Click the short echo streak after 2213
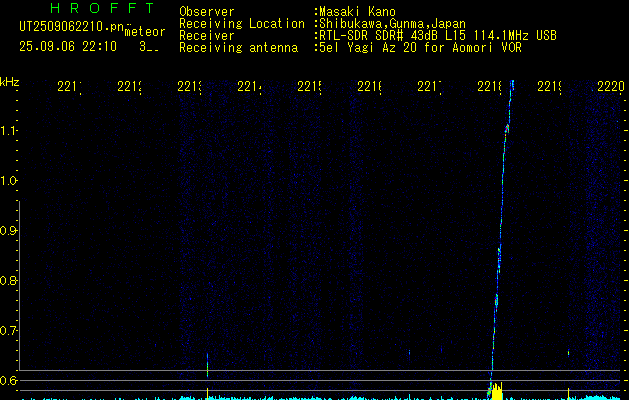The height and width of the screenshot is (400, 629). pos(207,365)
